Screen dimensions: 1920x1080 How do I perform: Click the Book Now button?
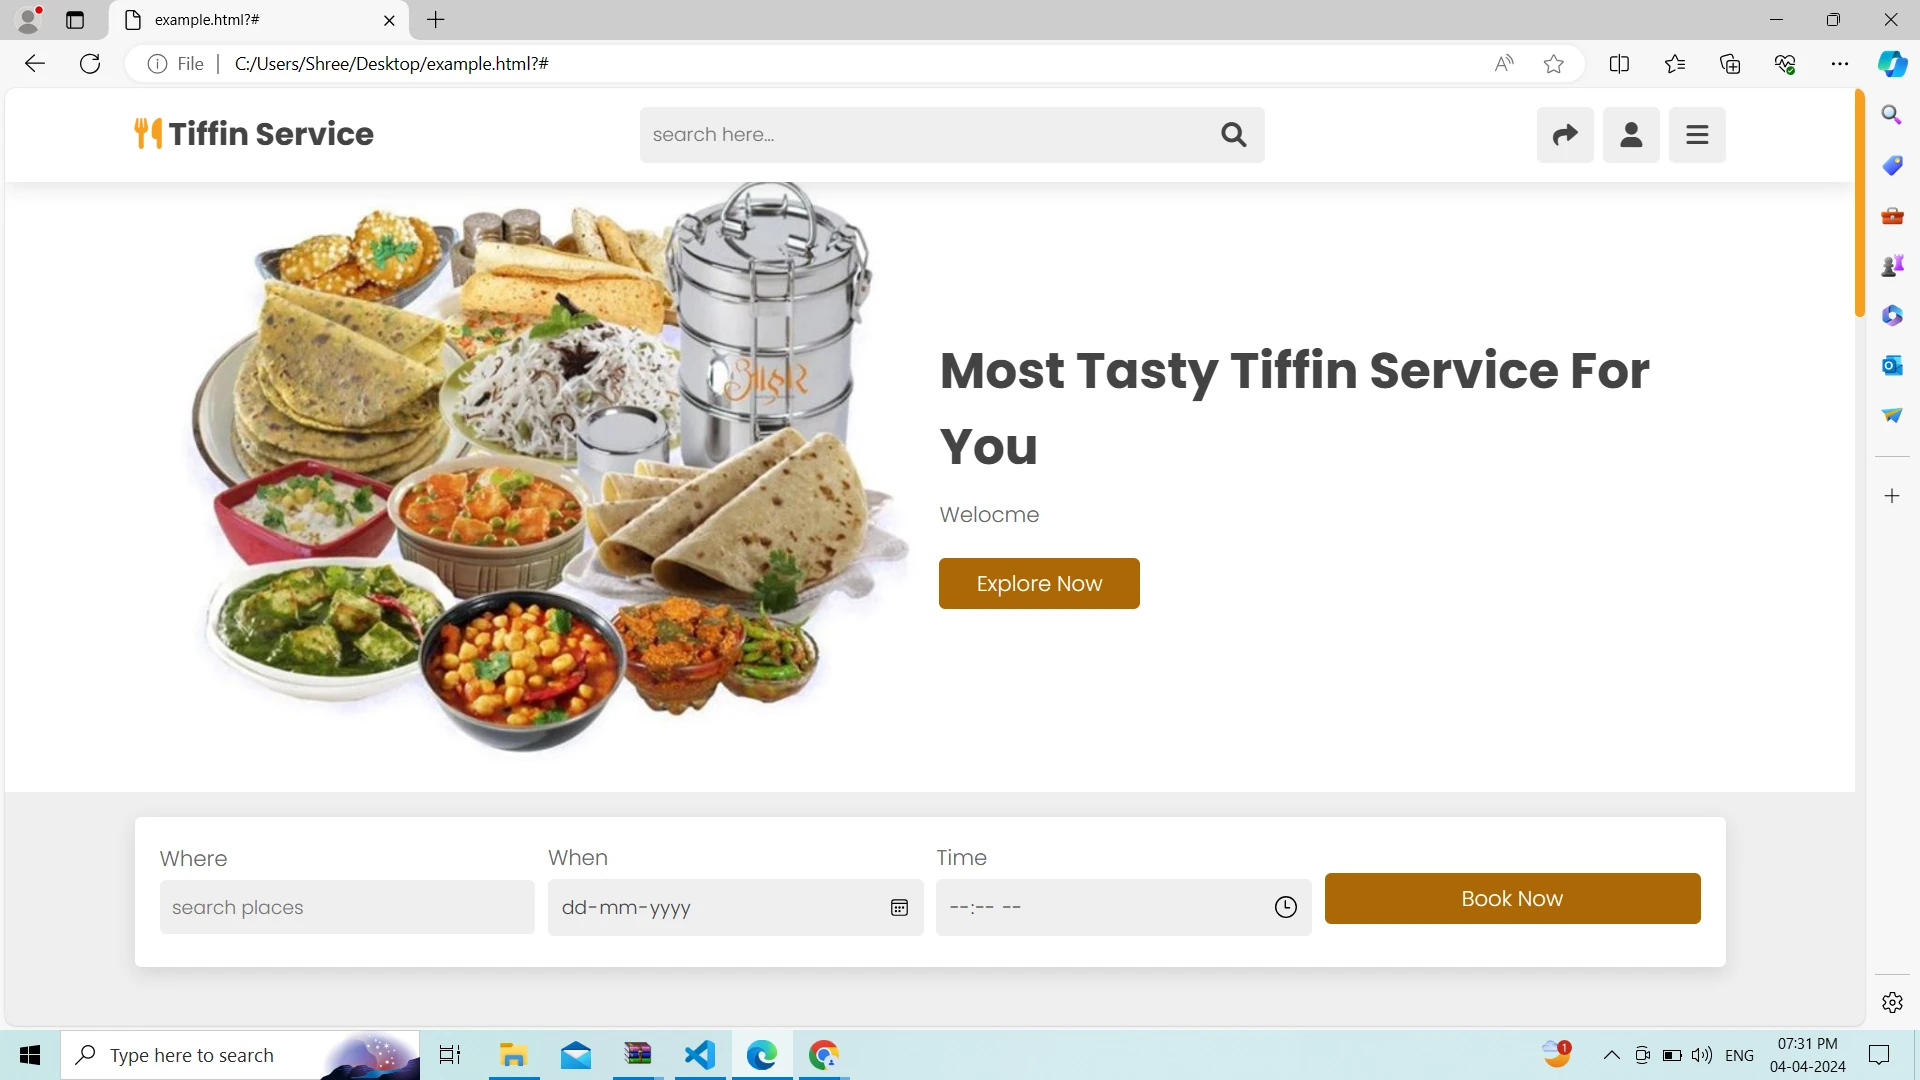1512,898
